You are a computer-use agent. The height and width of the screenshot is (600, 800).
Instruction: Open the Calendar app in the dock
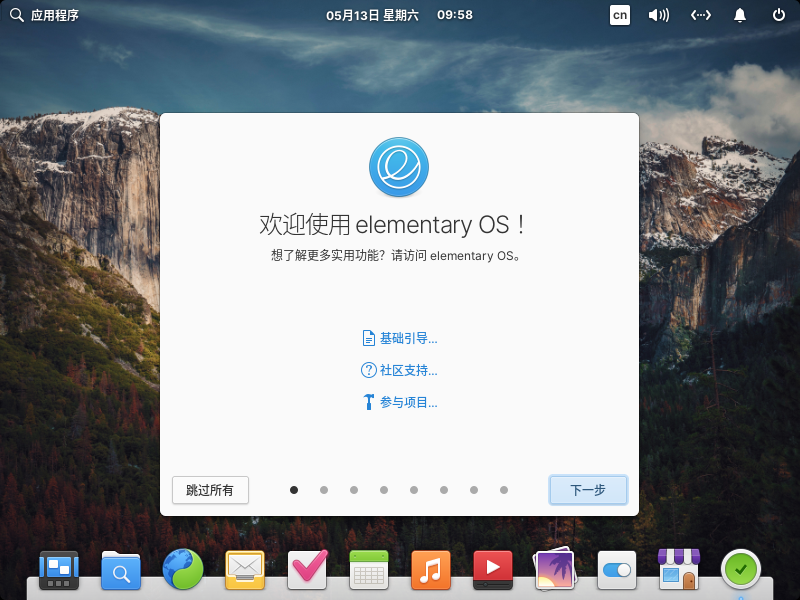(x=369, y=570)
